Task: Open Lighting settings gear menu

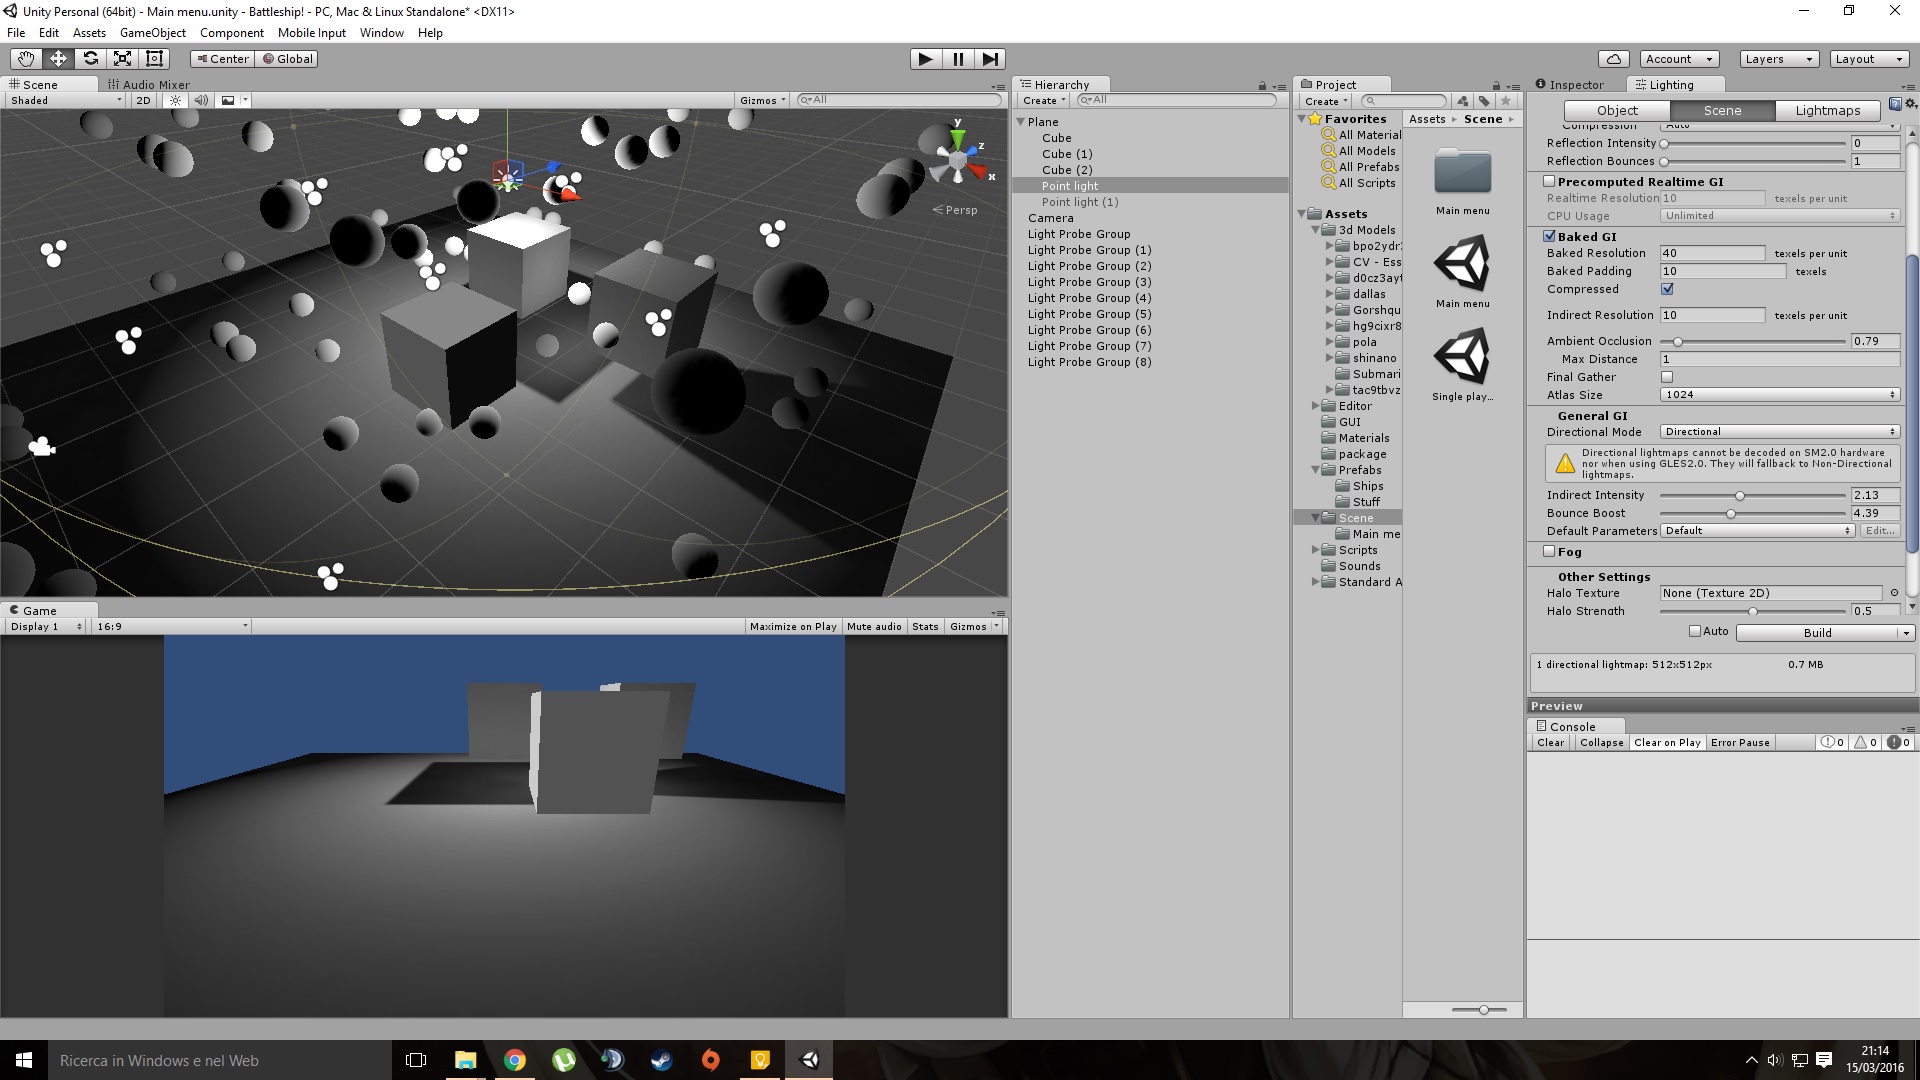Action: click(x=1910, y=104)
